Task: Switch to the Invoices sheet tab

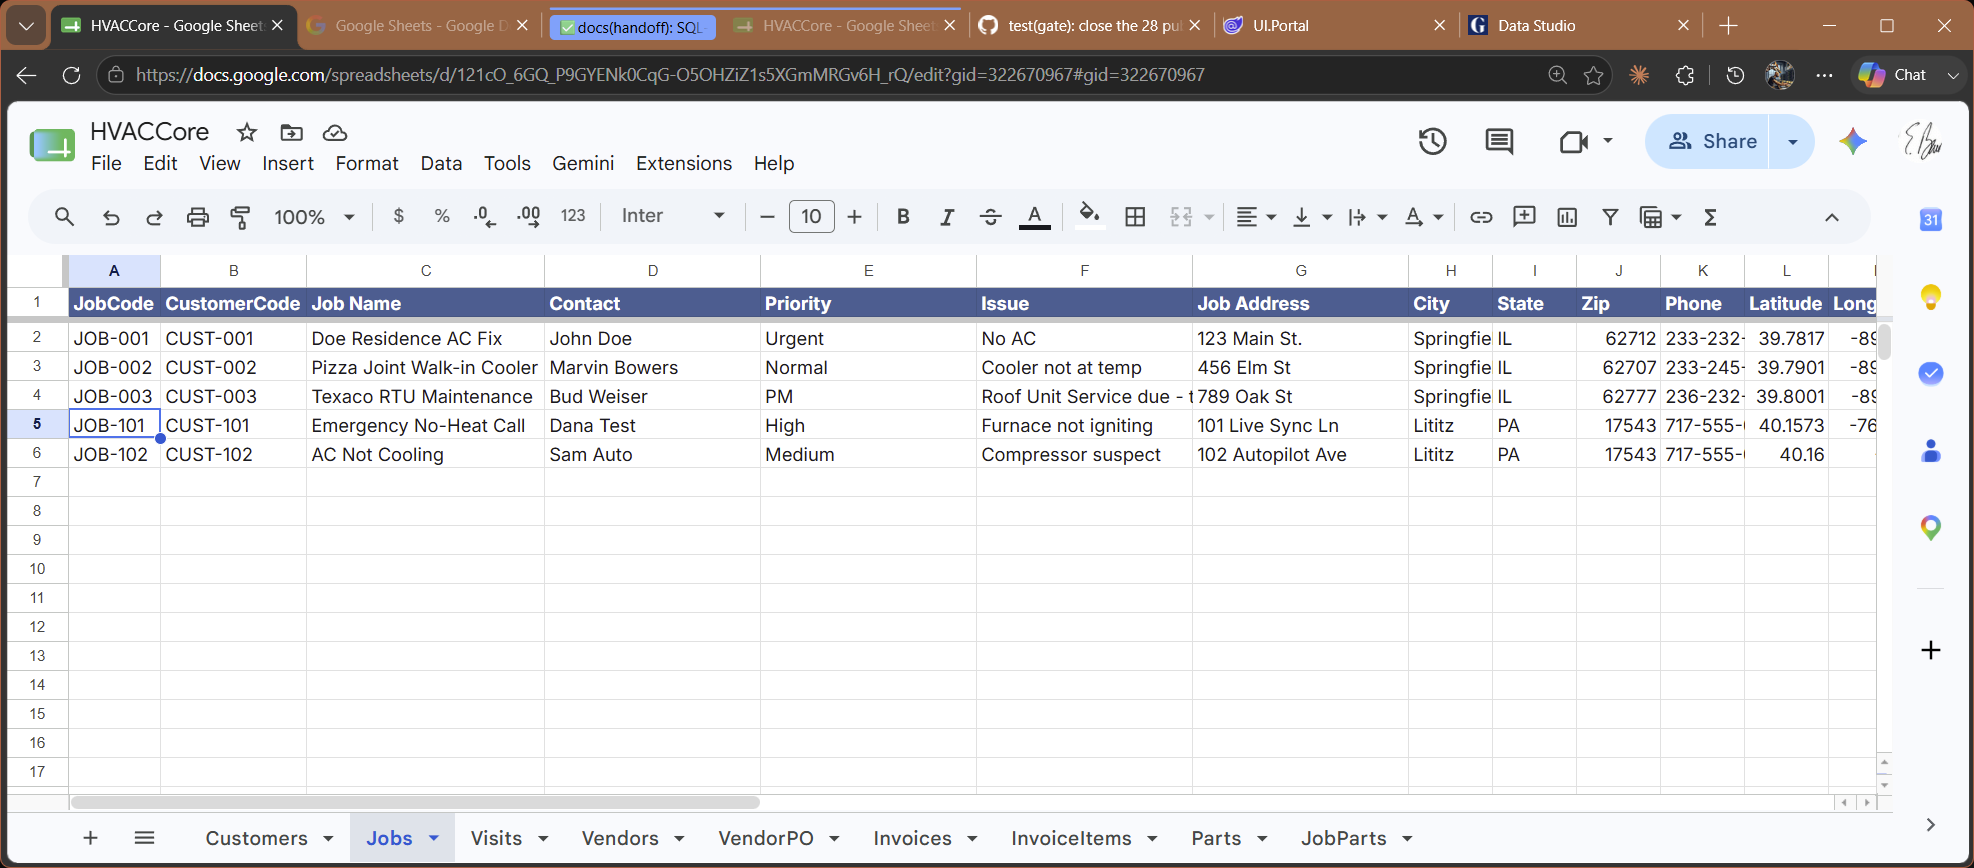Action: tap(912, 838)
